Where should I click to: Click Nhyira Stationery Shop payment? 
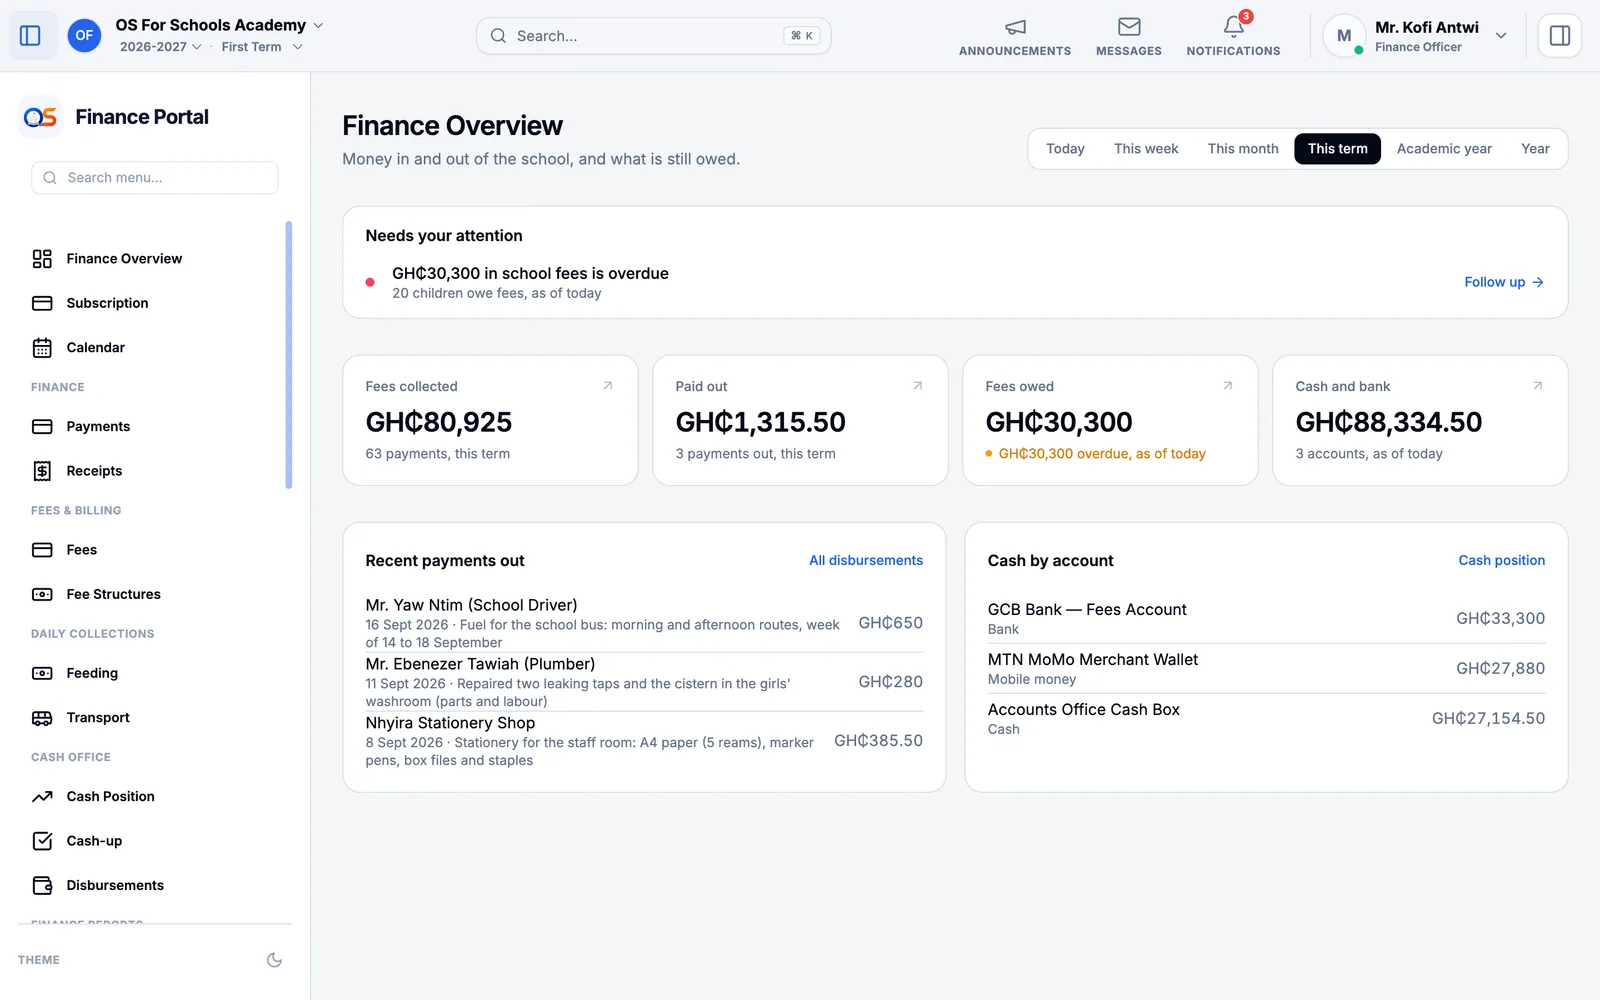coord(644,741)
